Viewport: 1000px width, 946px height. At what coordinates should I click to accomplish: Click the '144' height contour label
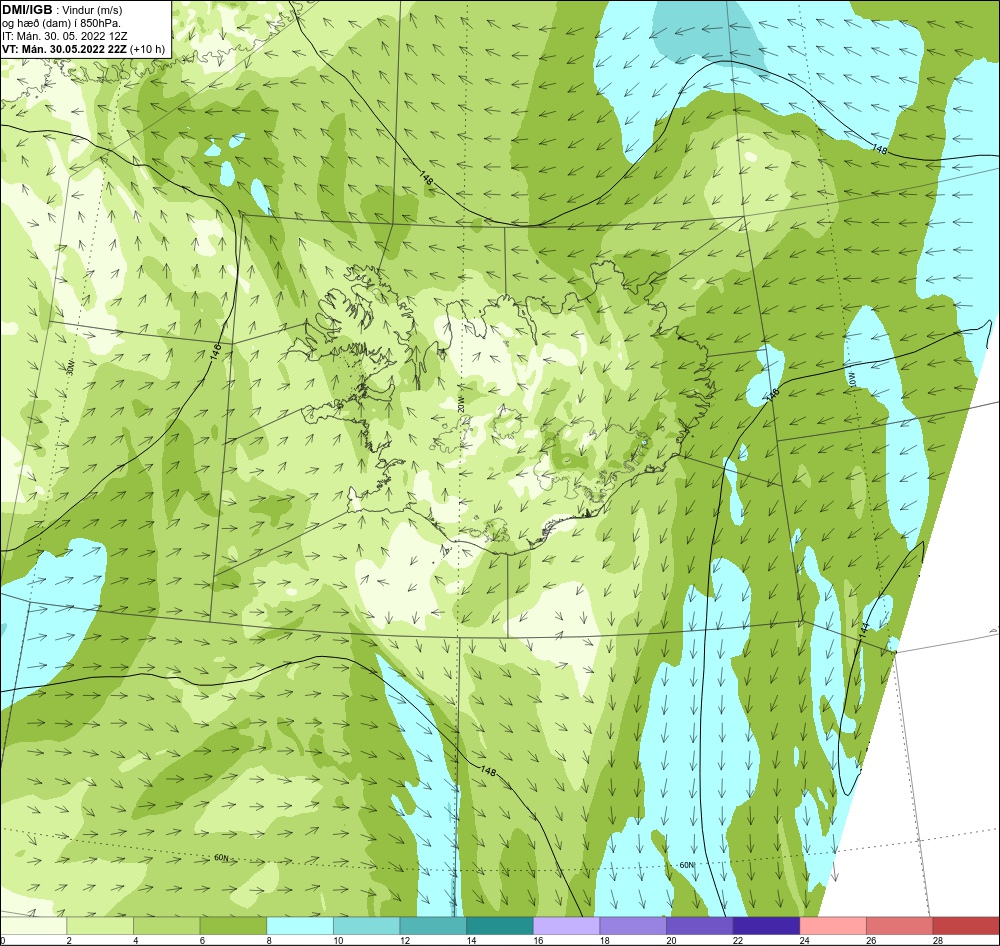tap(864, 629)
